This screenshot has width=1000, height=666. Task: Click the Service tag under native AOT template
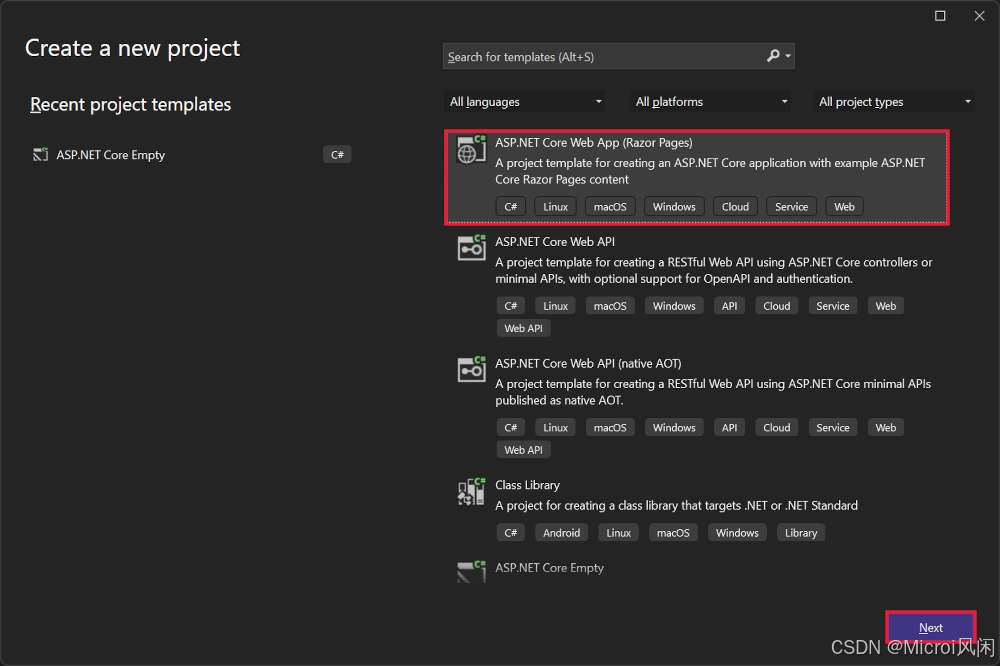pos(833,427)
